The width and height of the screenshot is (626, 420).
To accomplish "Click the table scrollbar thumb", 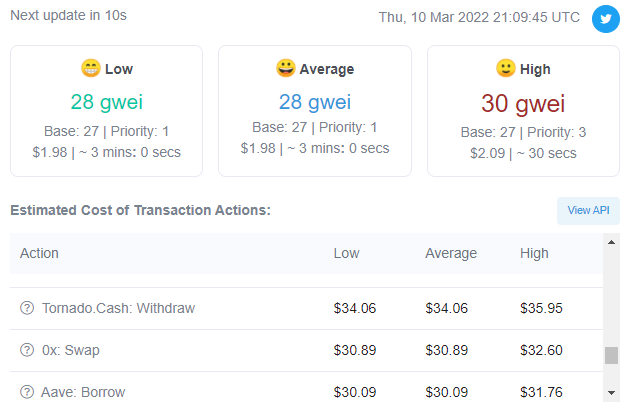I will click(x=611, y=356).
